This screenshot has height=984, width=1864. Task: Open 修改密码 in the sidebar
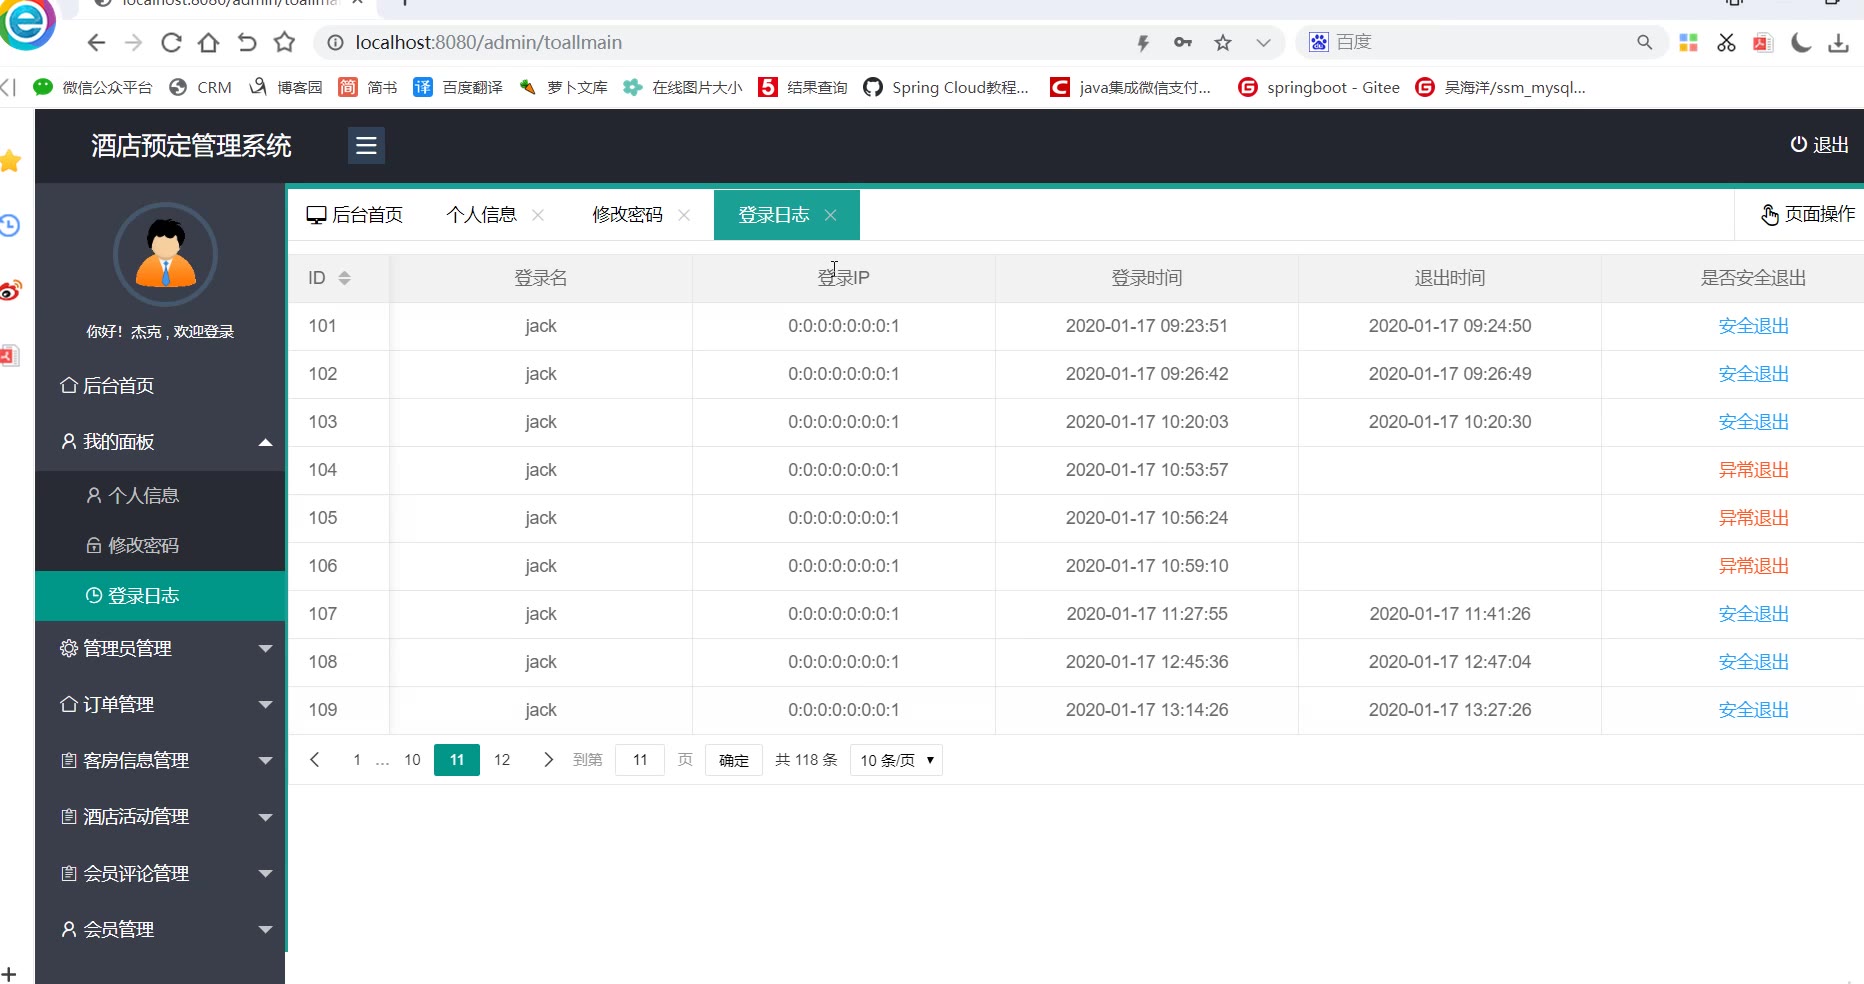(x=160, y=545)
